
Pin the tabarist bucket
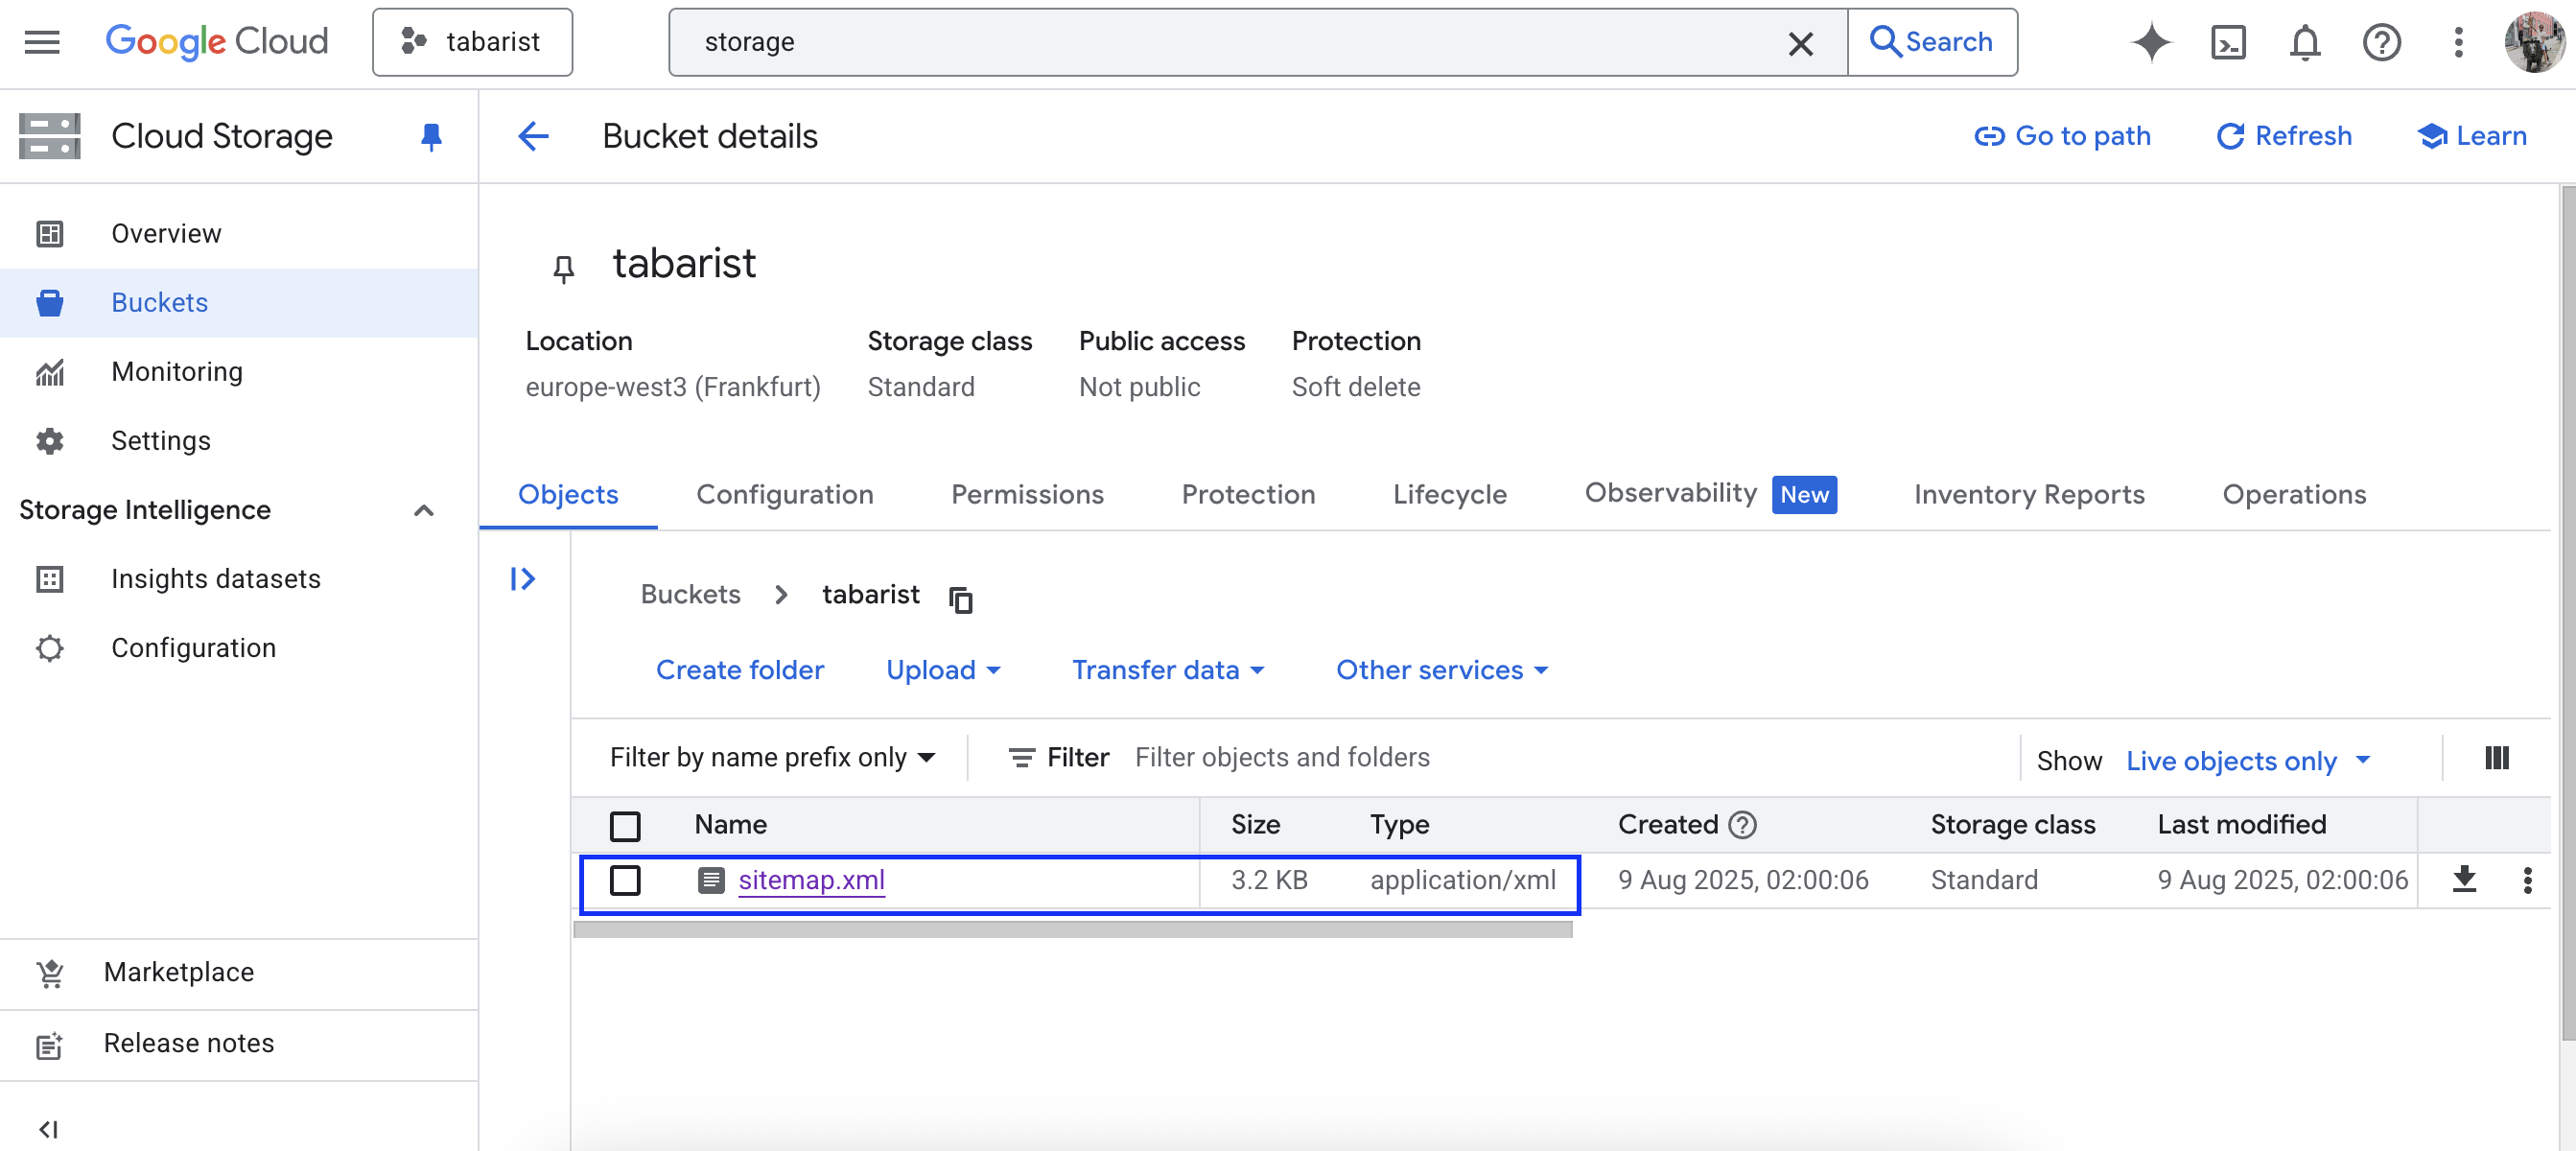click(563, 268)
